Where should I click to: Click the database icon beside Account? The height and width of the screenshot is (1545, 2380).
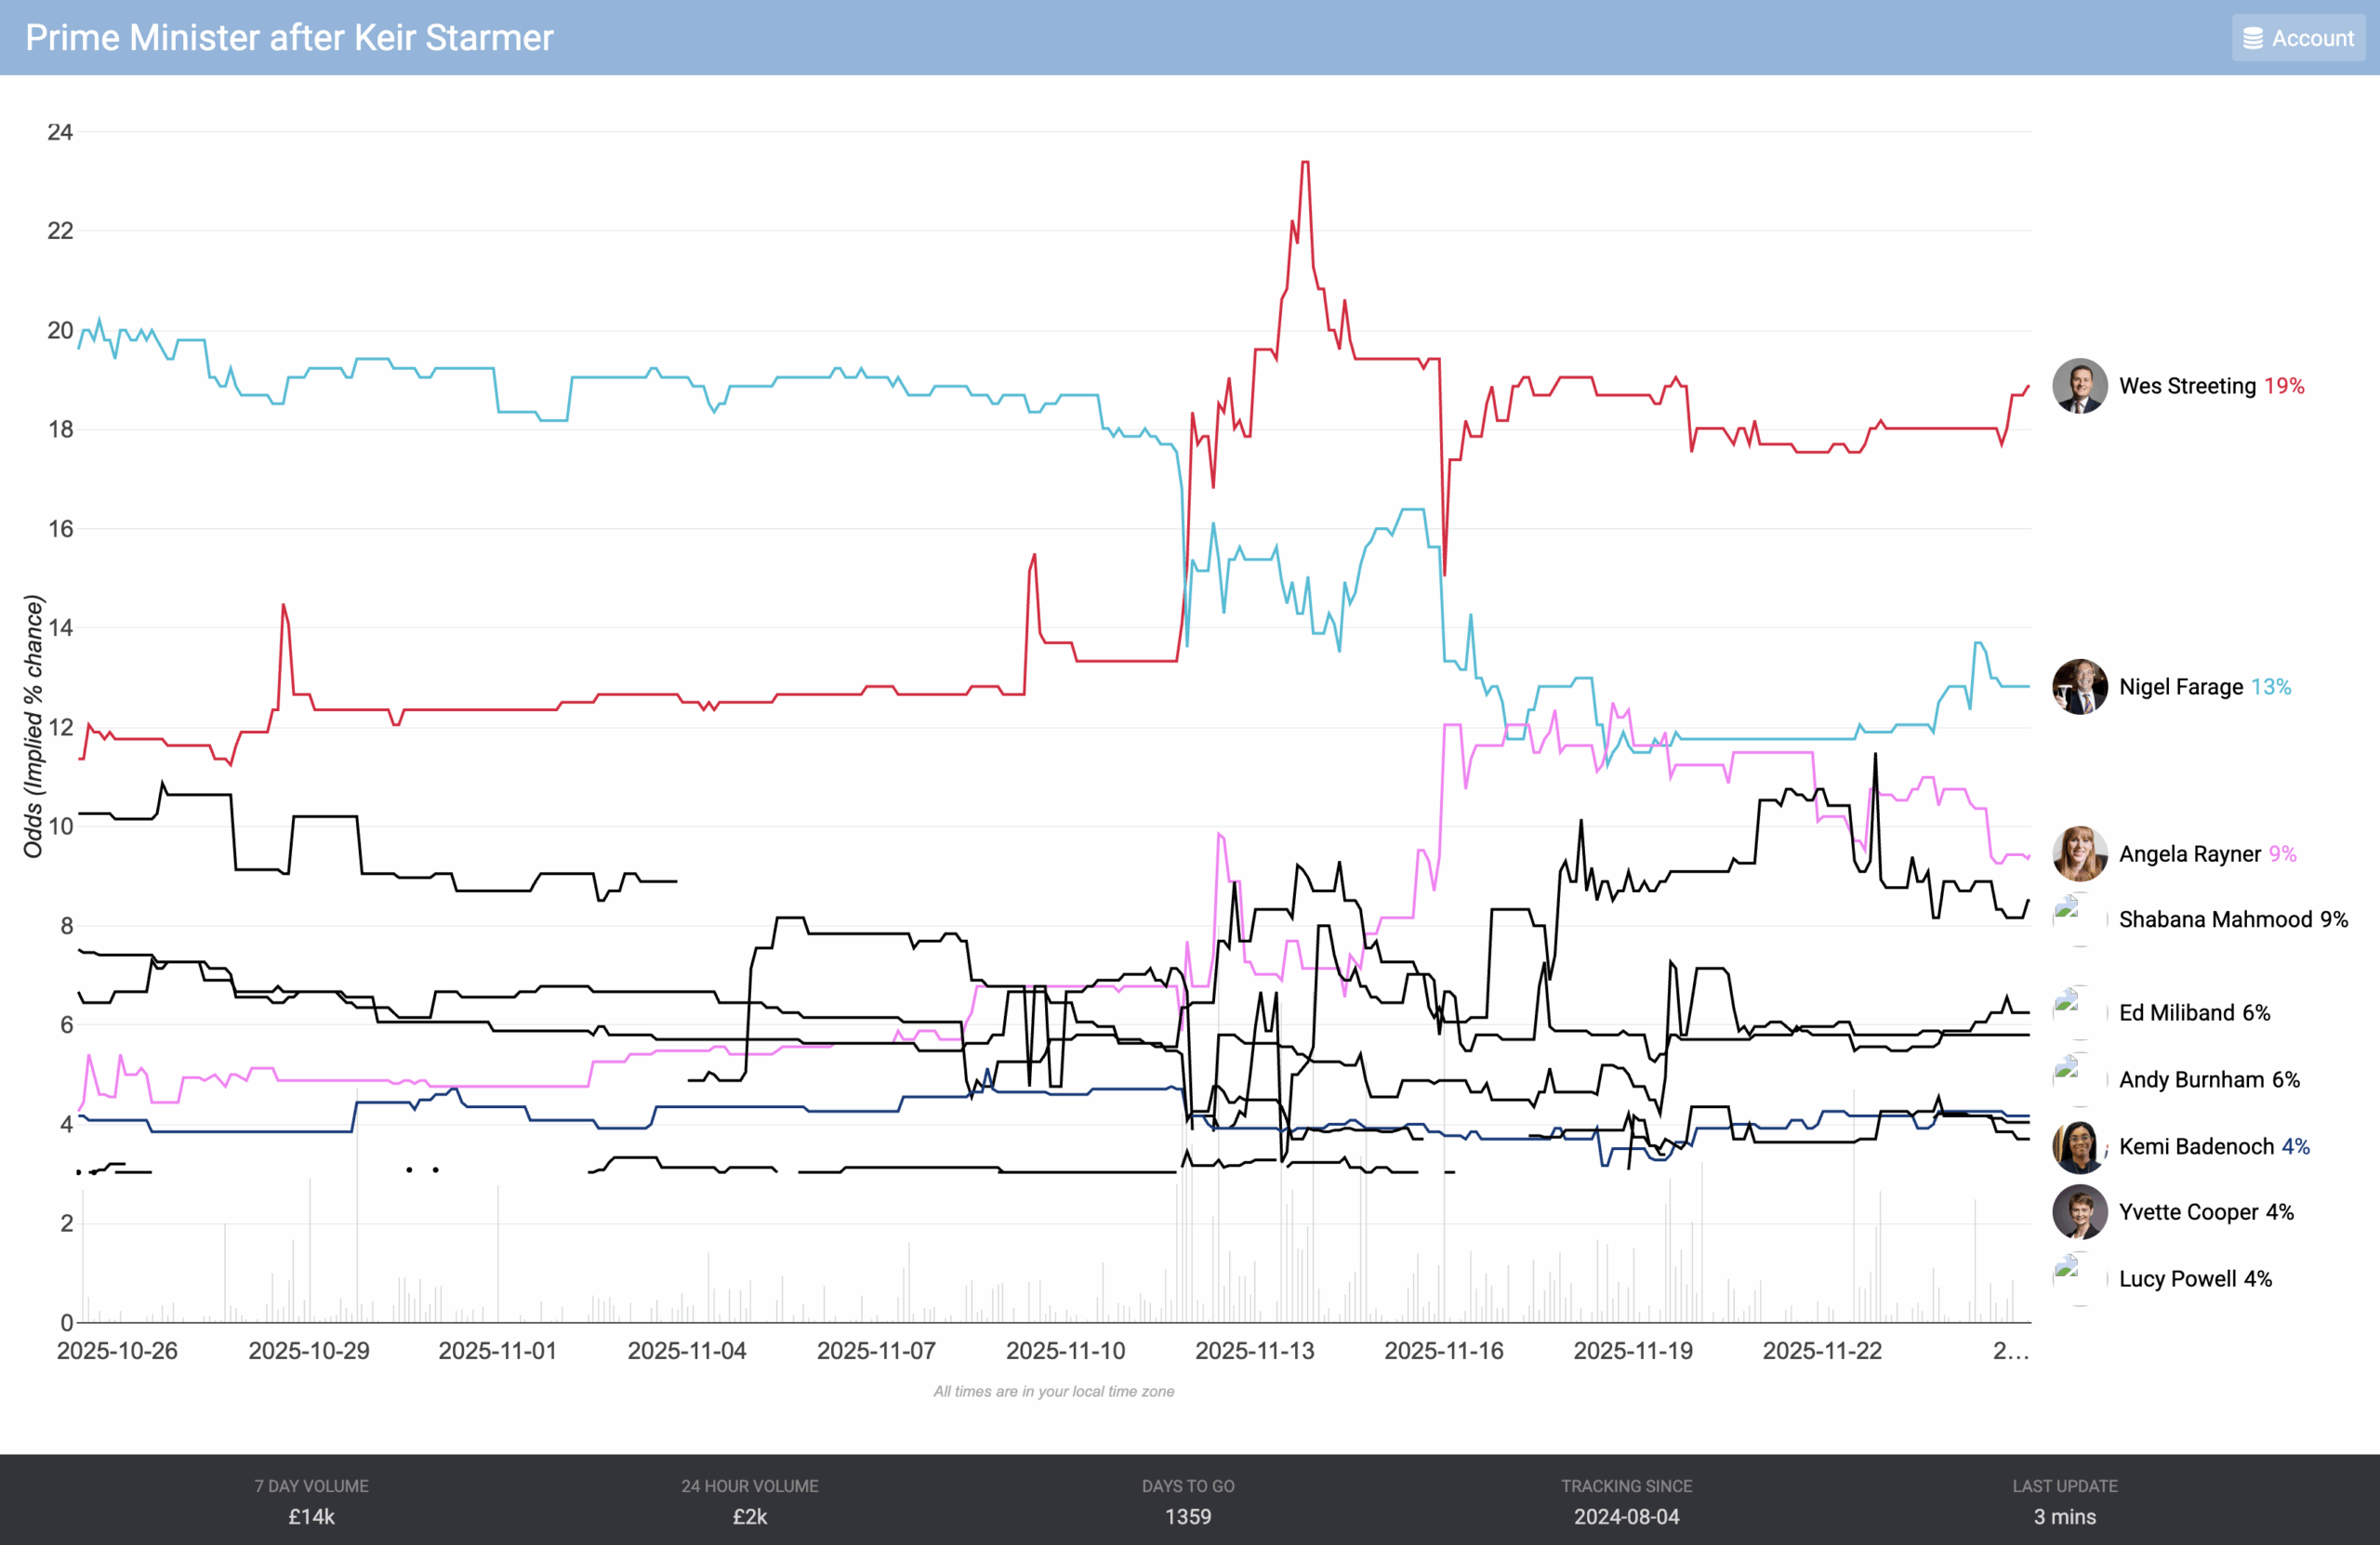(x=2252, y=38)
